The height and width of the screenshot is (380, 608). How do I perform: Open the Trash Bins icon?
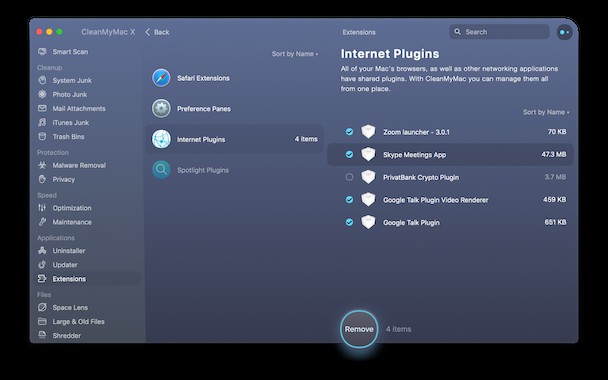[42, 136]
